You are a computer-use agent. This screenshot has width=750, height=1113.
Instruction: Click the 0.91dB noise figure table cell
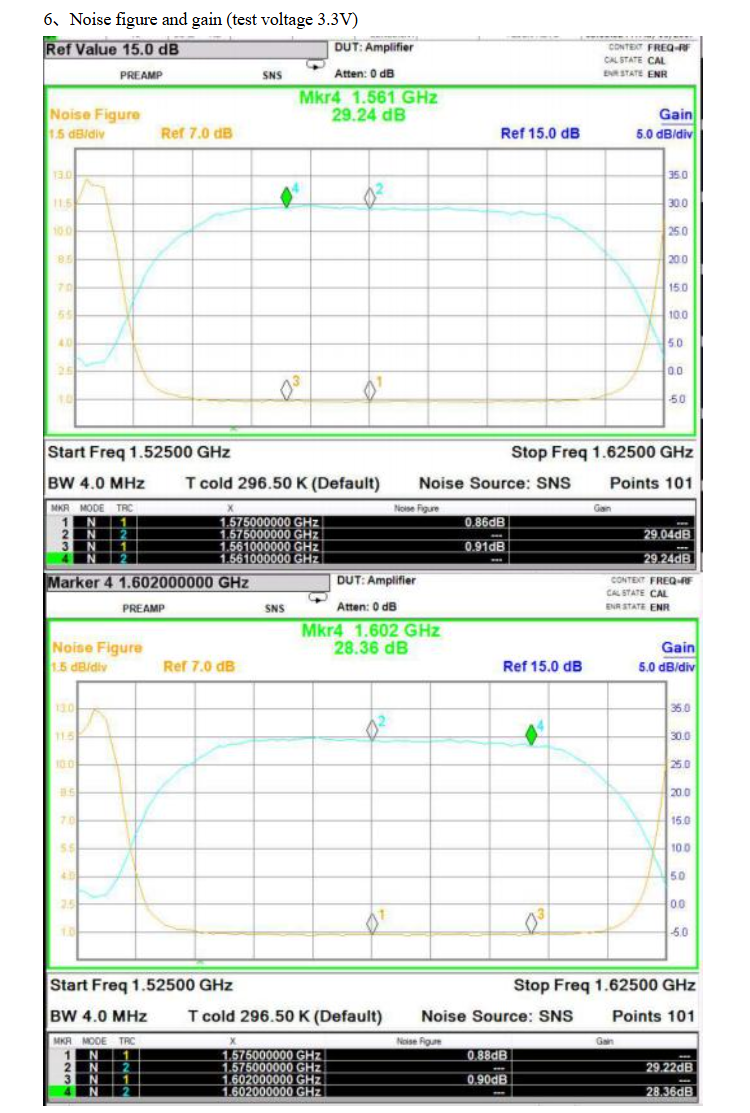pos(485,547)
